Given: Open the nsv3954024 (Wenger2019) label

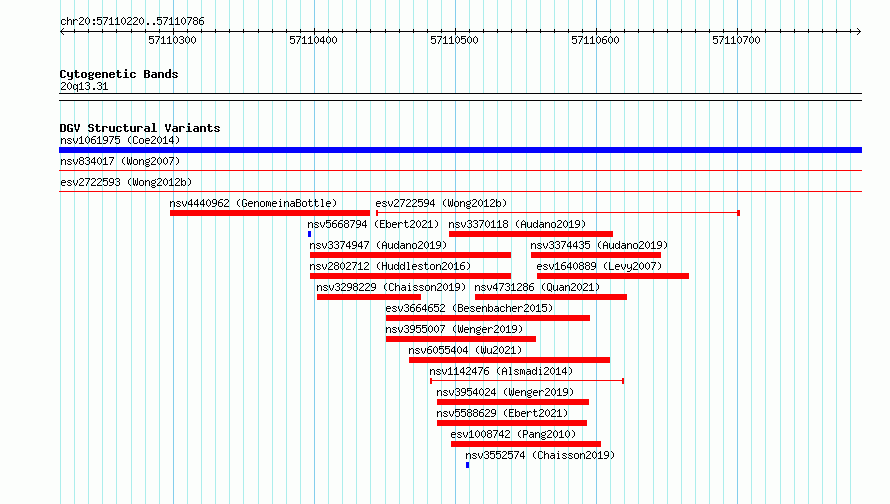Looking at the screenshot, I should coord(505,392).
